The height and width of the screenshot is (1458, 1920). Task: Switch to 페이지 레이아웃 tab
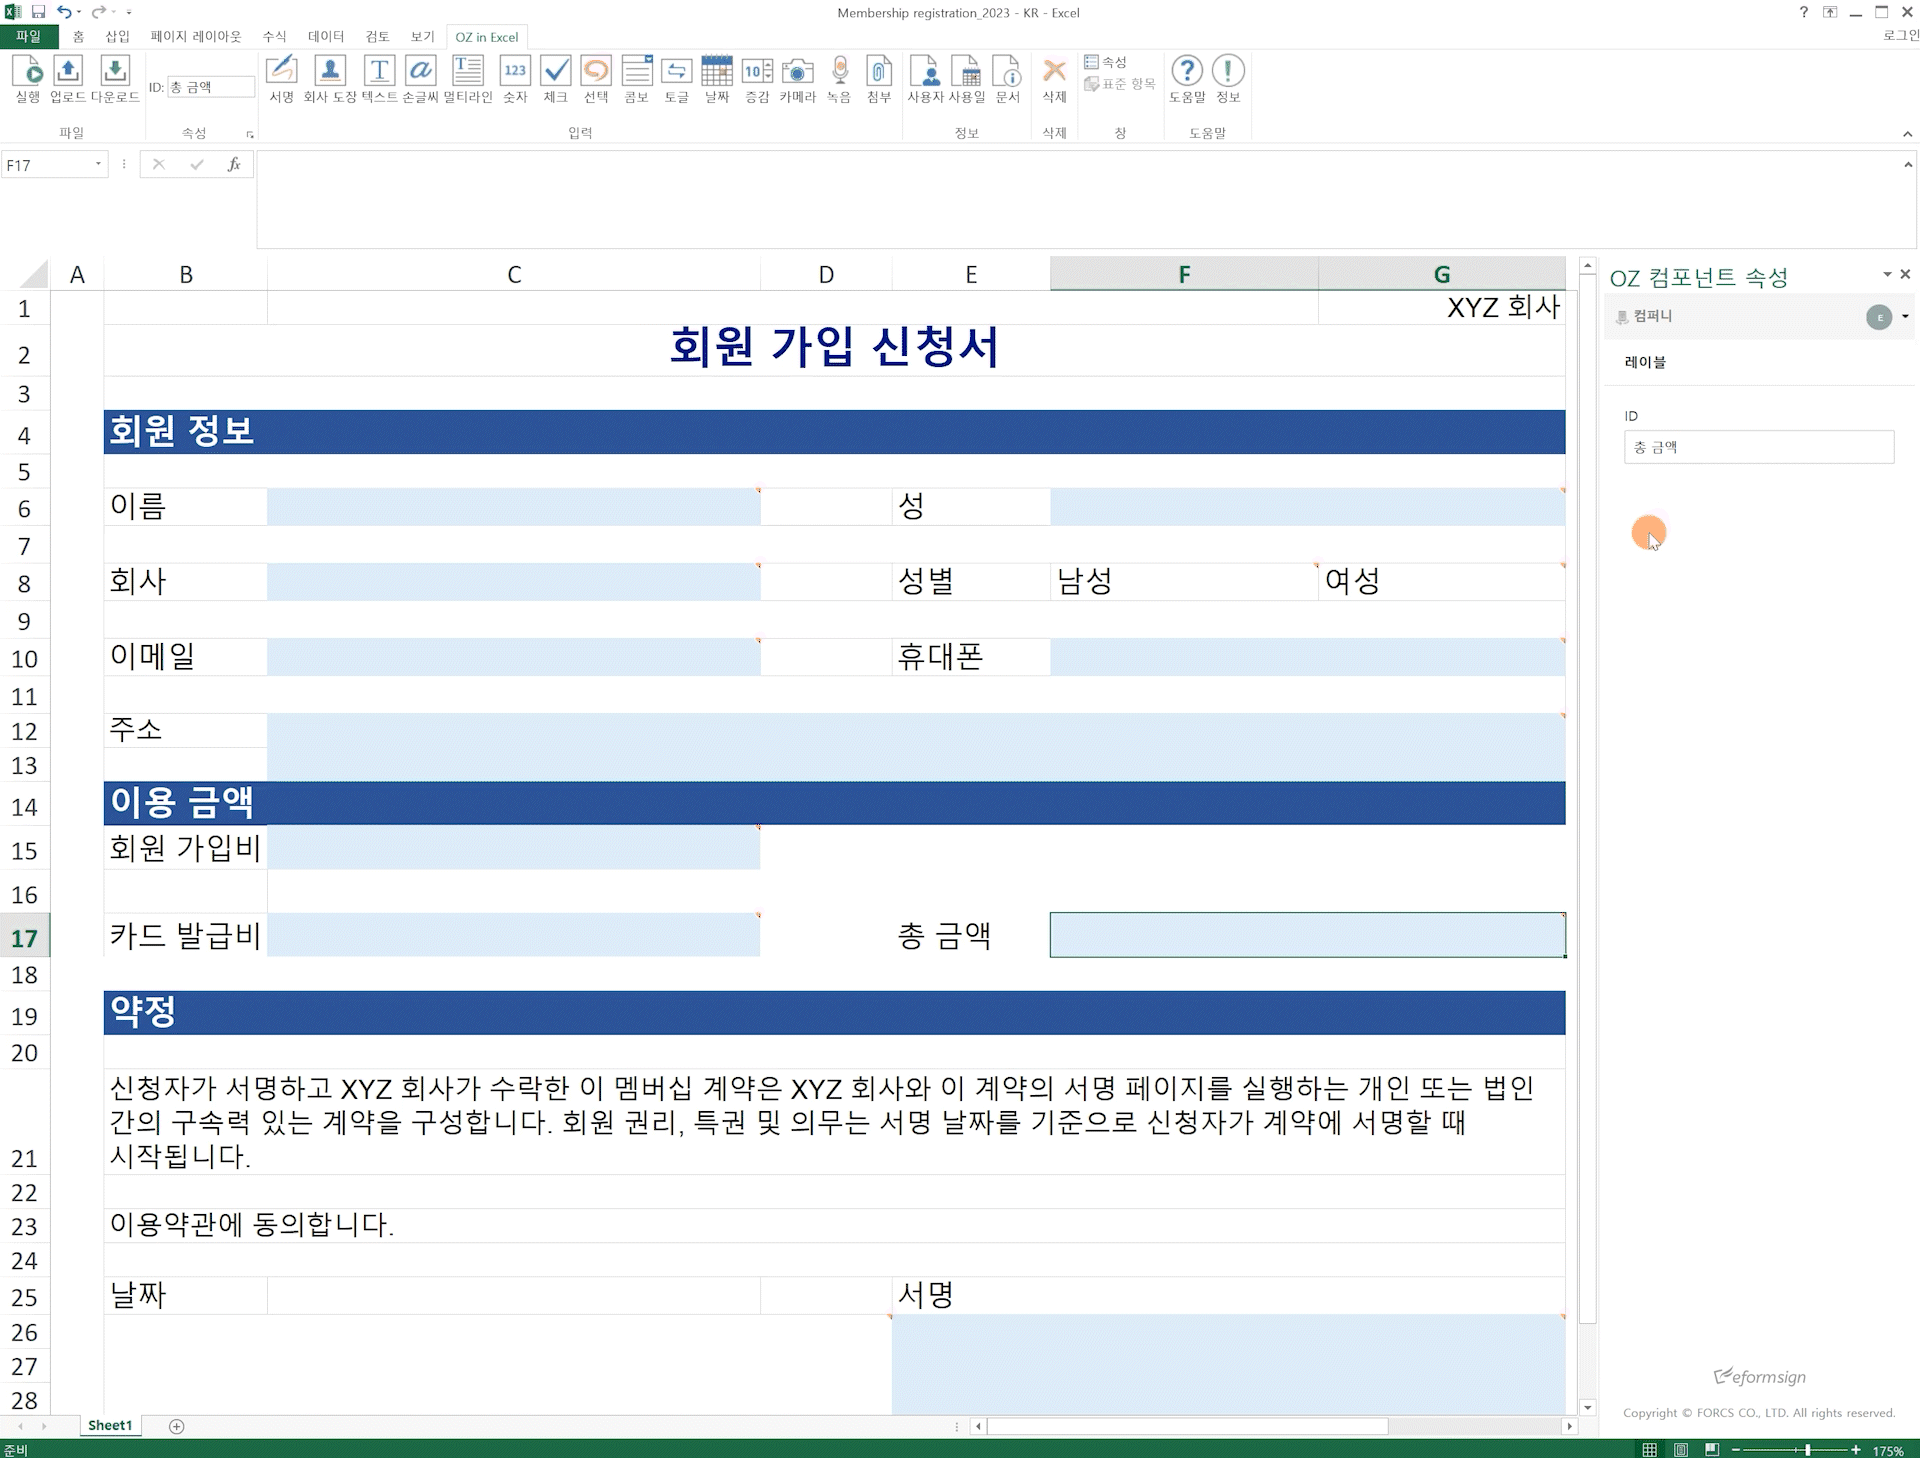click(196, 36)
